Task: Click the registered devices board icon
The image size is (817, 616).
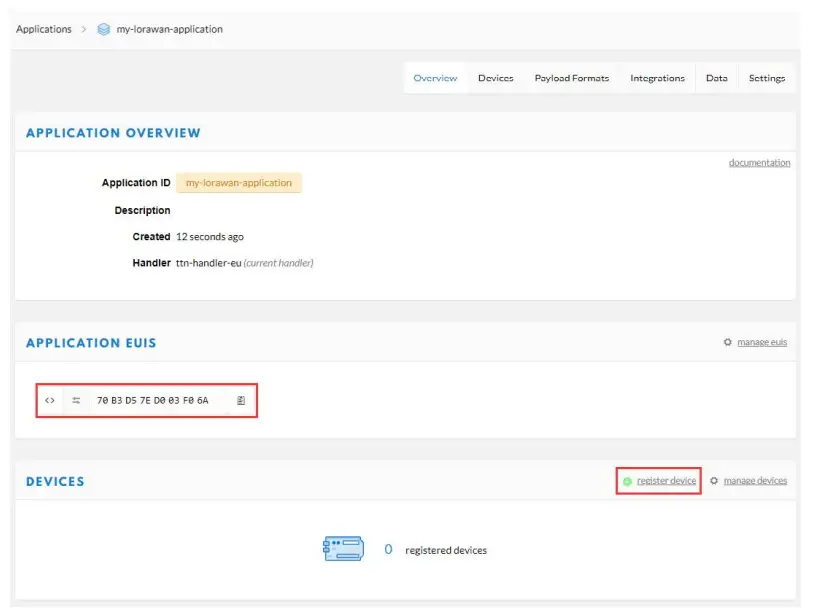Action: (x=343, y=549)
